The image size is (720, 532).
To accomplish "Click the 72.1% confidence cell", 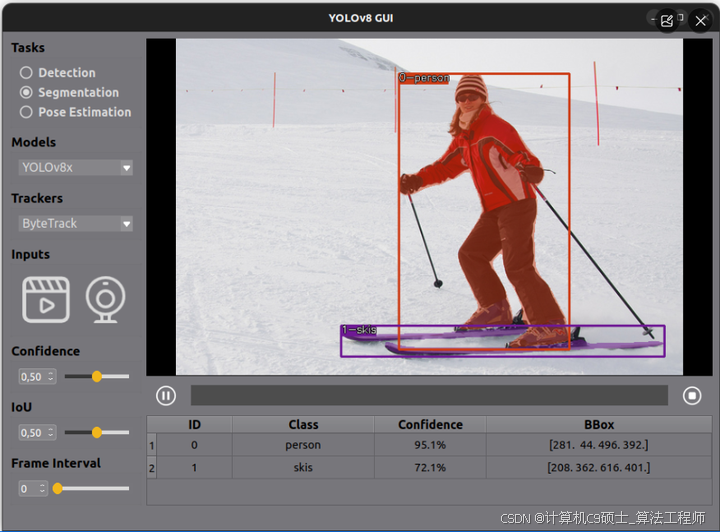I will pyautogui.click(x=430, y=468).
